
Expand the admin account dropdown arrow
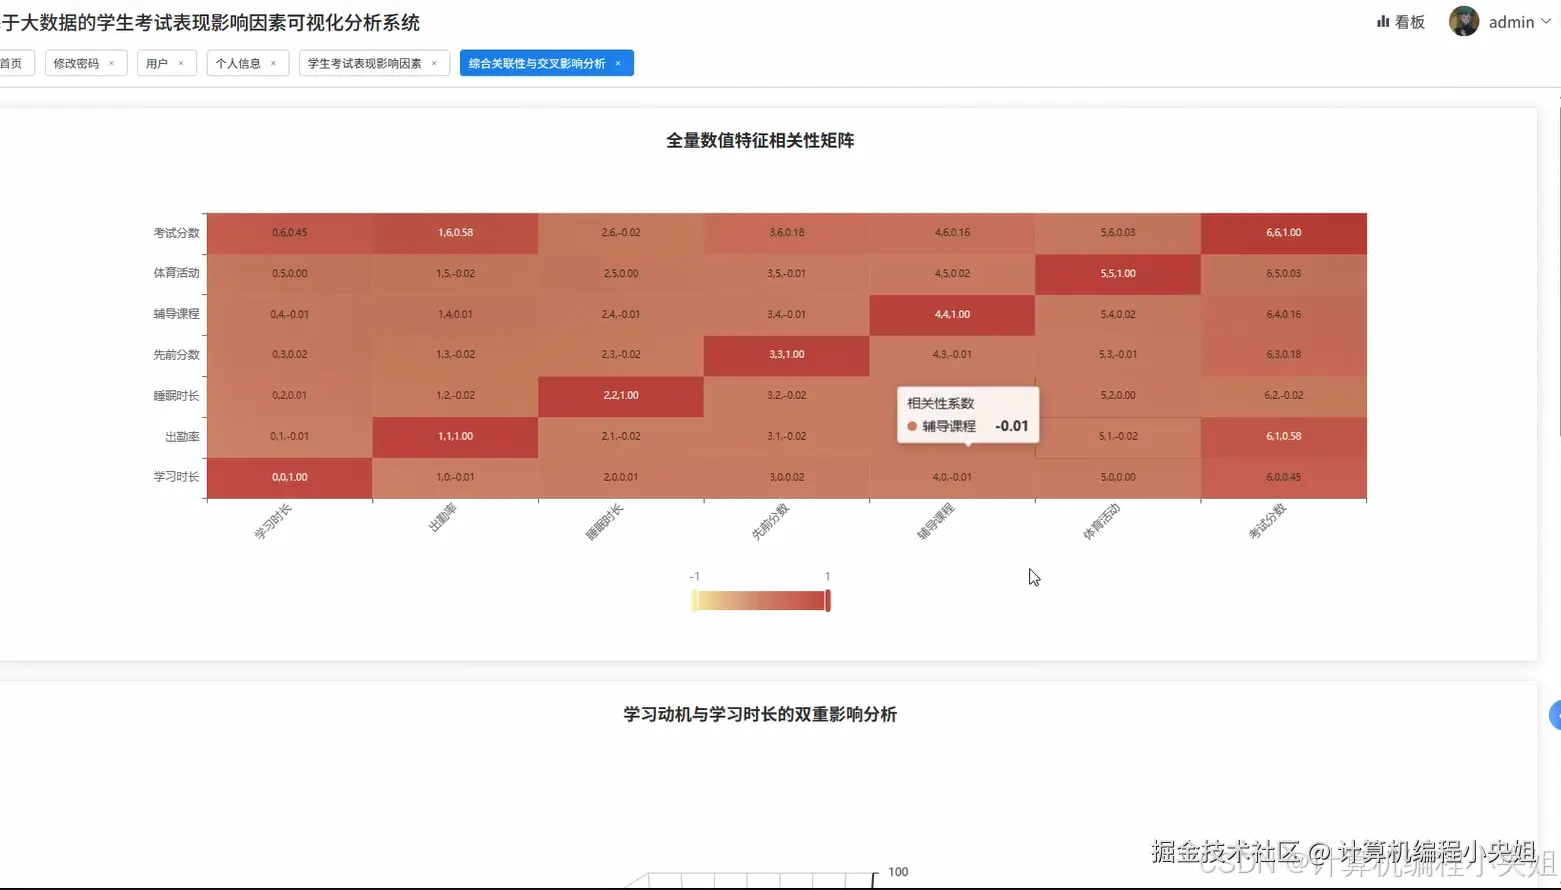coord(1546,21)
